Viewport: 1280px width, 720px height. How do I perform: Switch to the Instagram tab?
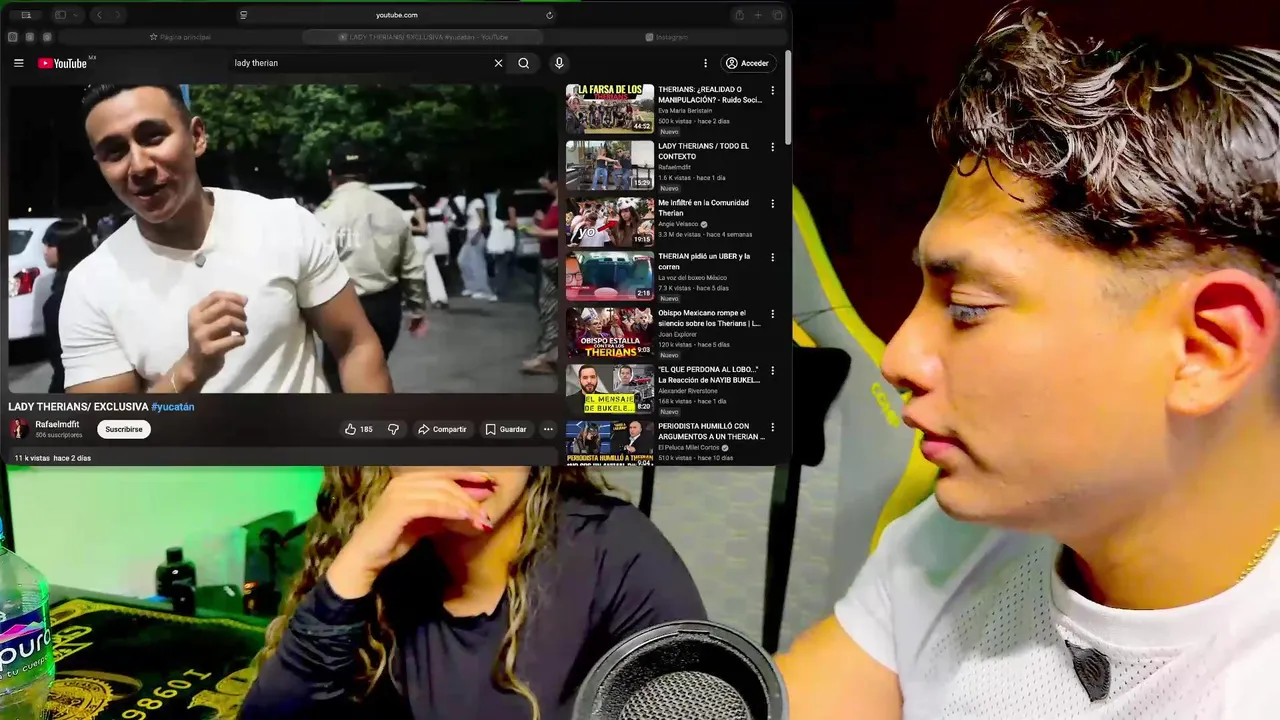click(x=666, y=37)
